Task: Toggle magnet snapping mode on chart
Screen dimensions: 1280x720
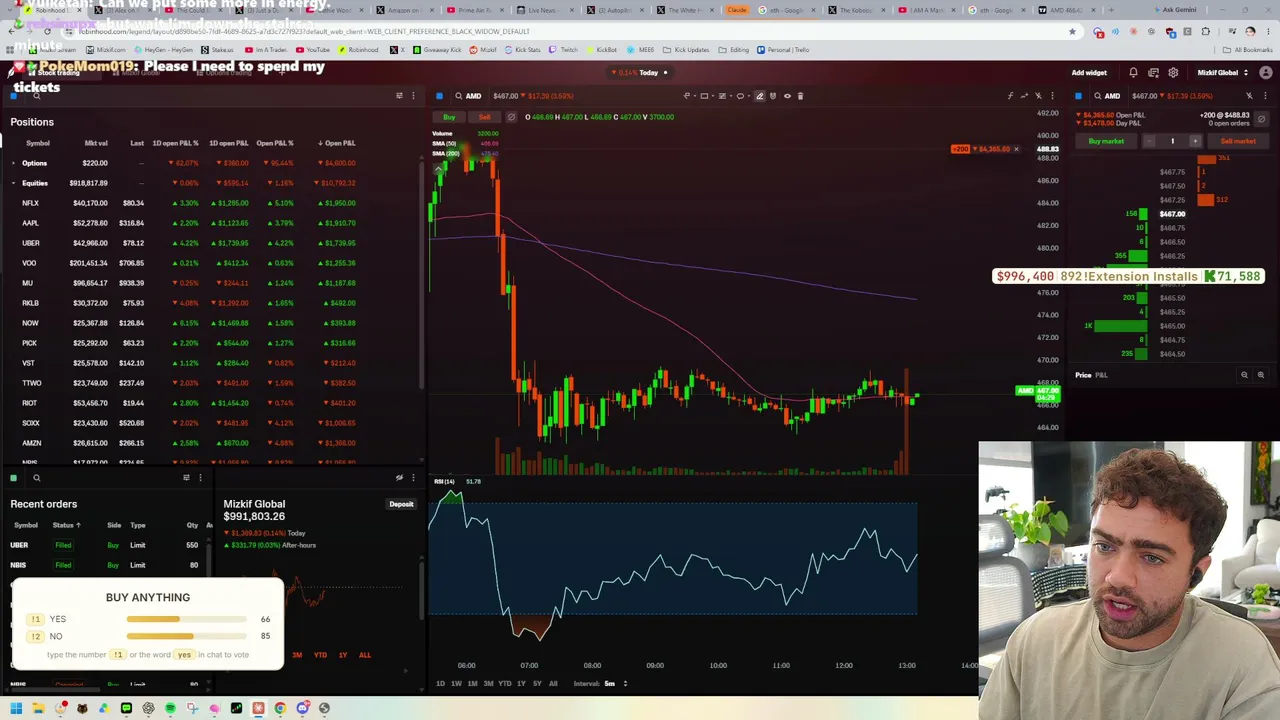Action: click(773, 96)
